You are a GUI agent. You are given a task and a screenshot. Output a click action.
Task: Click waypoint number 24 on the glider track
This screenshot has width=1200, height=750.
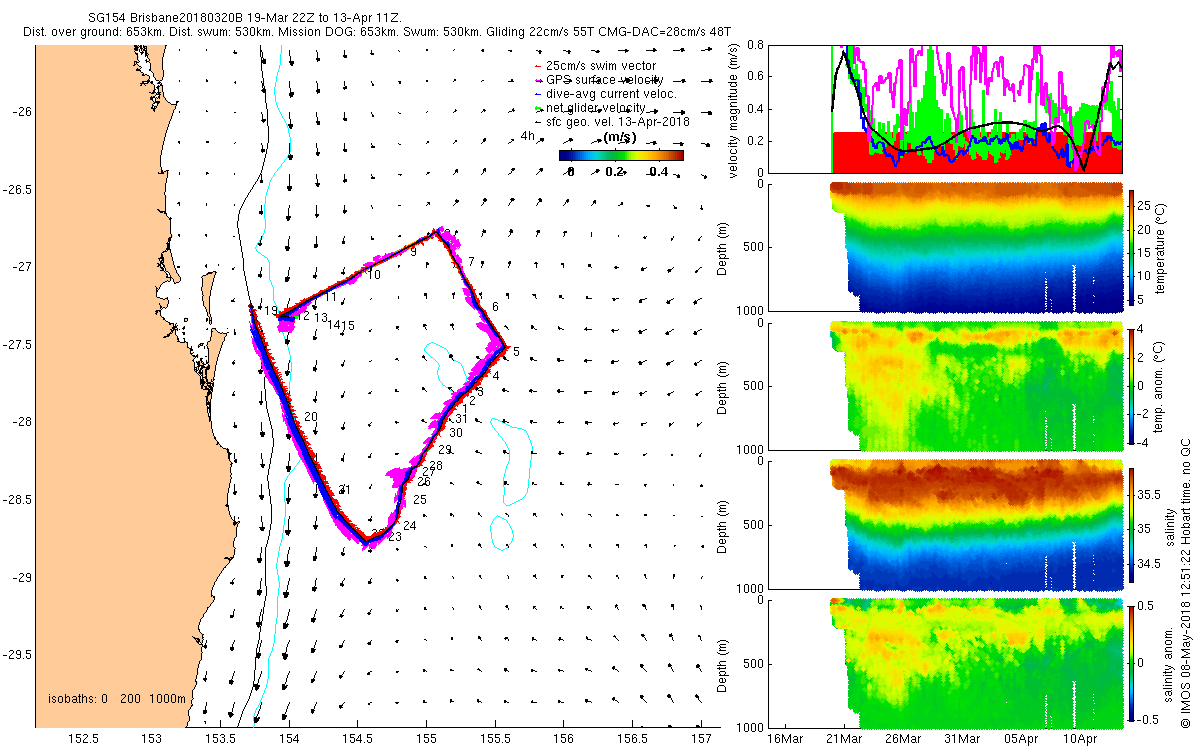[x=410, y=526]
